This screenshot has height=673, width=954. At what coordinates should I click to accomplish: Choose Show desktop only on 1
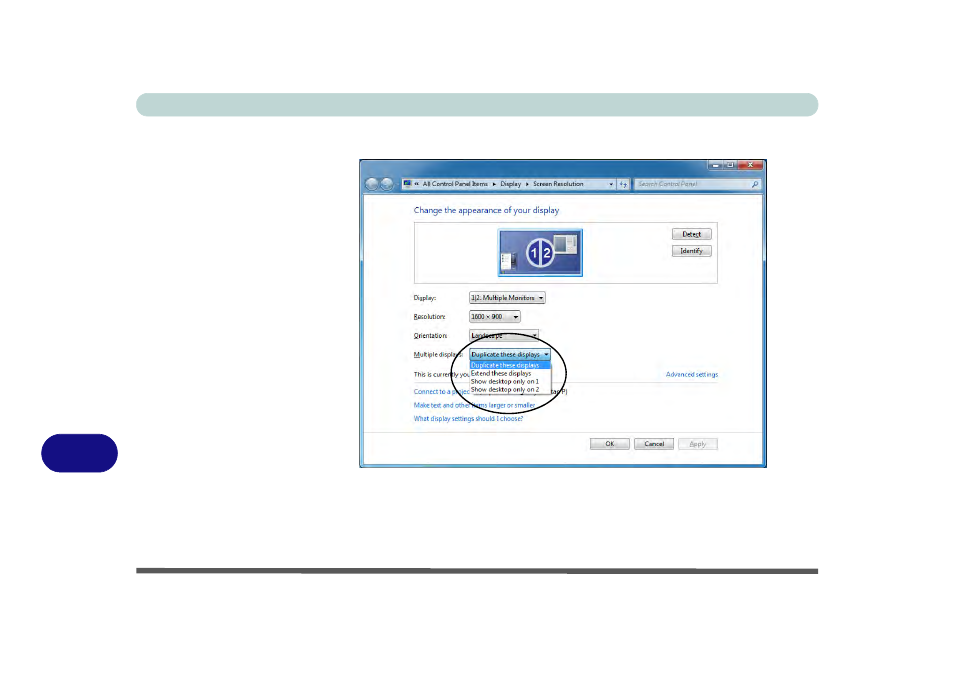pyautogui.click(x=510, y=382)
